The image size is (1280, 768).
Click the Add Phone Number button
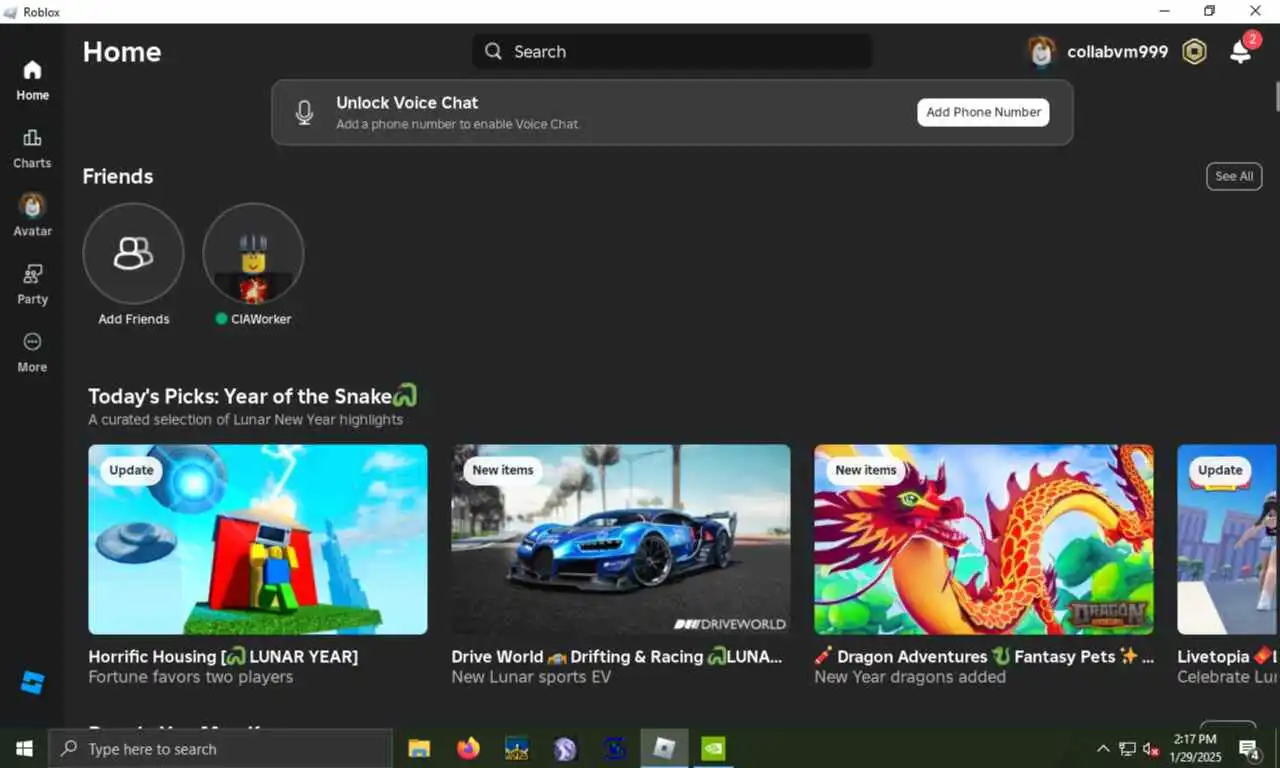pyautogui.click(x=983, y=112)
